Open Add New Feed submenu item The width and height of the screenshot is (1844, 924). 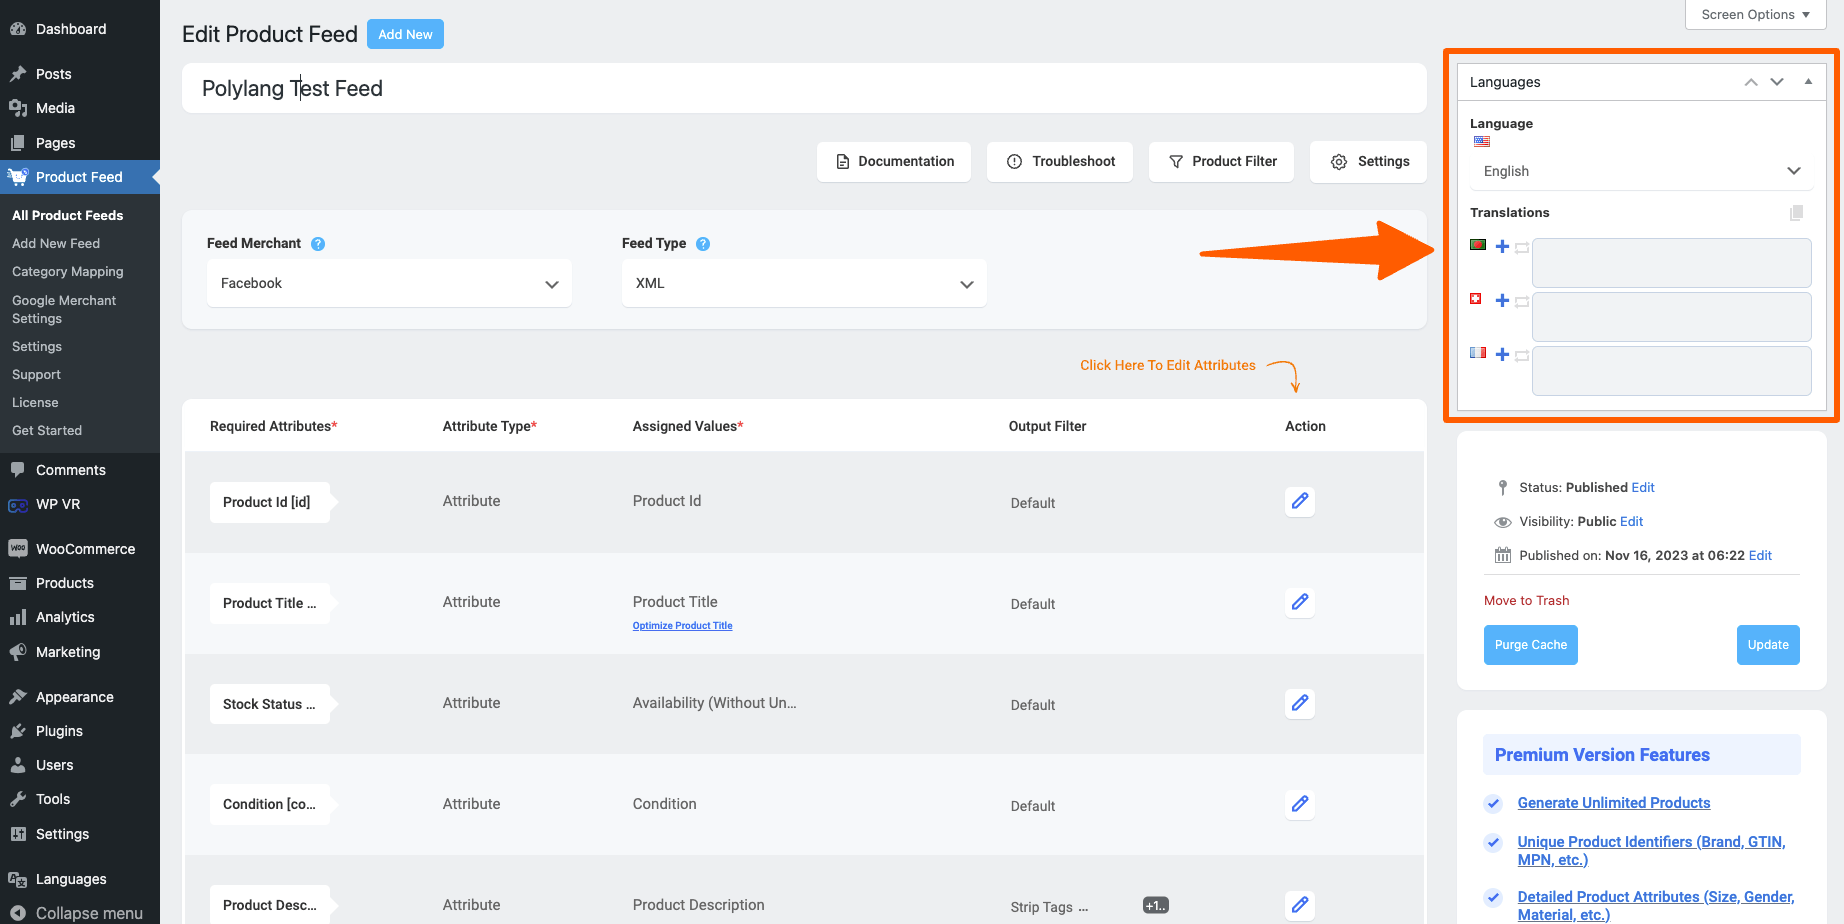[56, 243]
